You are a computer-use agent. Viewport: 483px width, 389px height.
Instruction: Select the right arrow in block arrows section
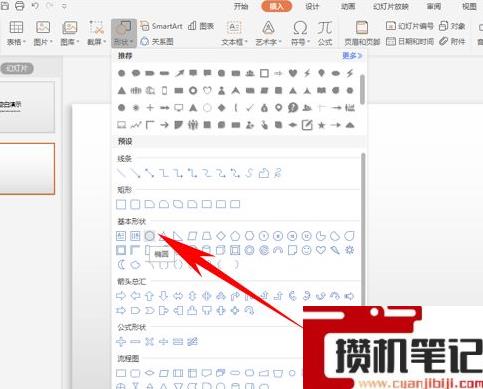(x=121, y=296)
